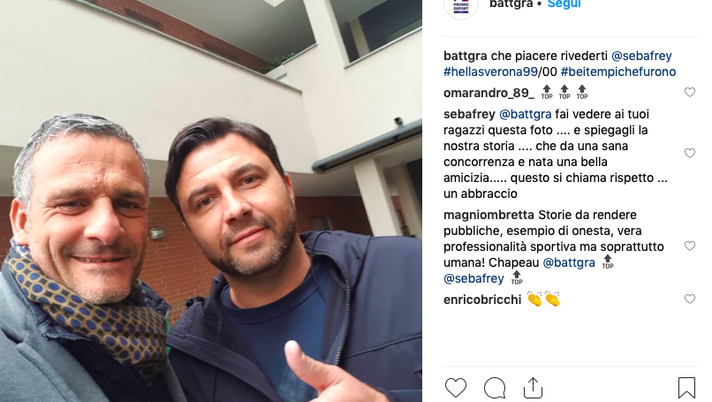Open the @sebafrey mention in caption
712x402 pixels.
coord(642,56)
